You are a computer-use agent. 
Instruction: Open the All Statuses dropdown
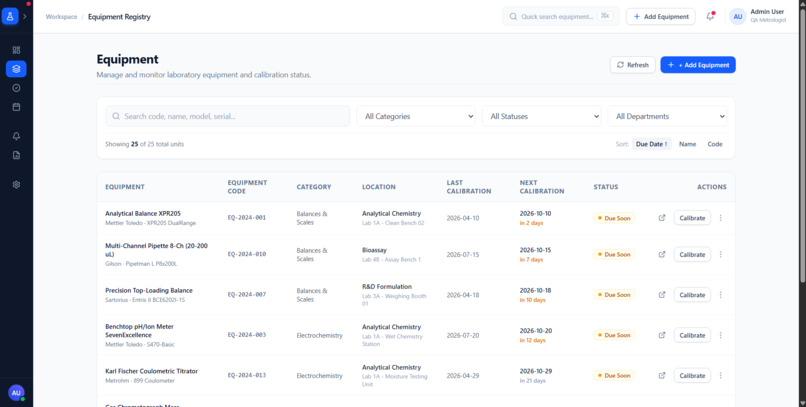click(541, 116)
